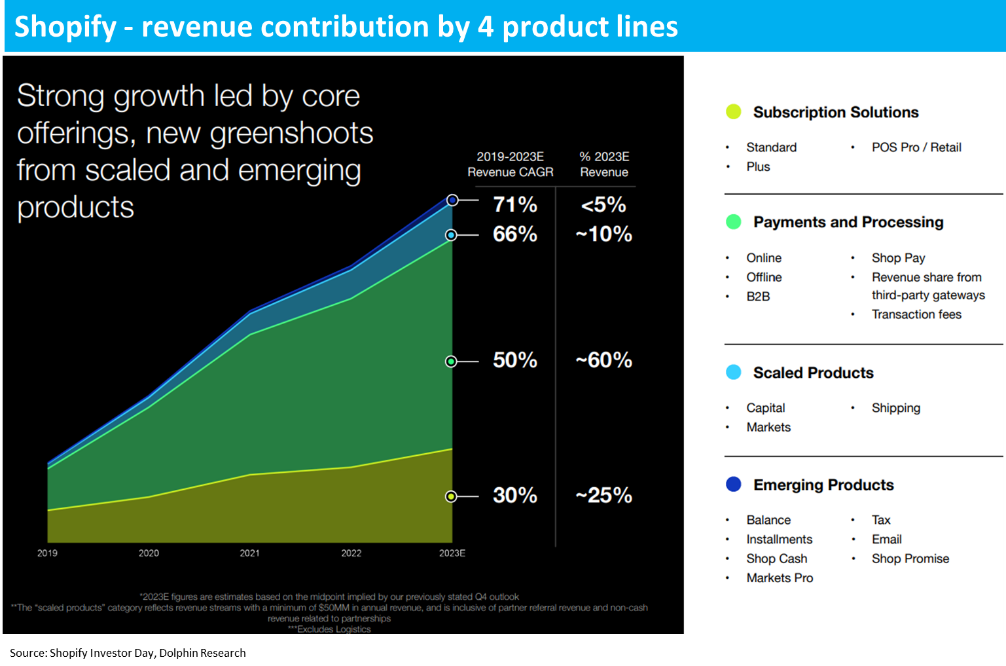Click the '2023E' x-axis label
This screenshot has height=666, width=1006.
coord(452,553)
